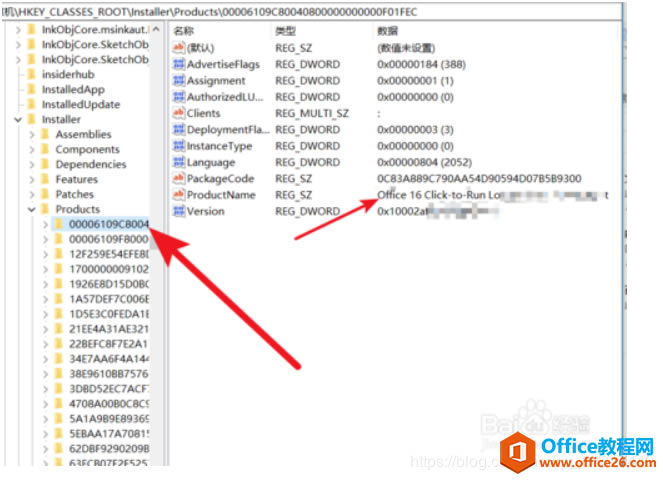Click the Installer folder icon

pos(31,119)
